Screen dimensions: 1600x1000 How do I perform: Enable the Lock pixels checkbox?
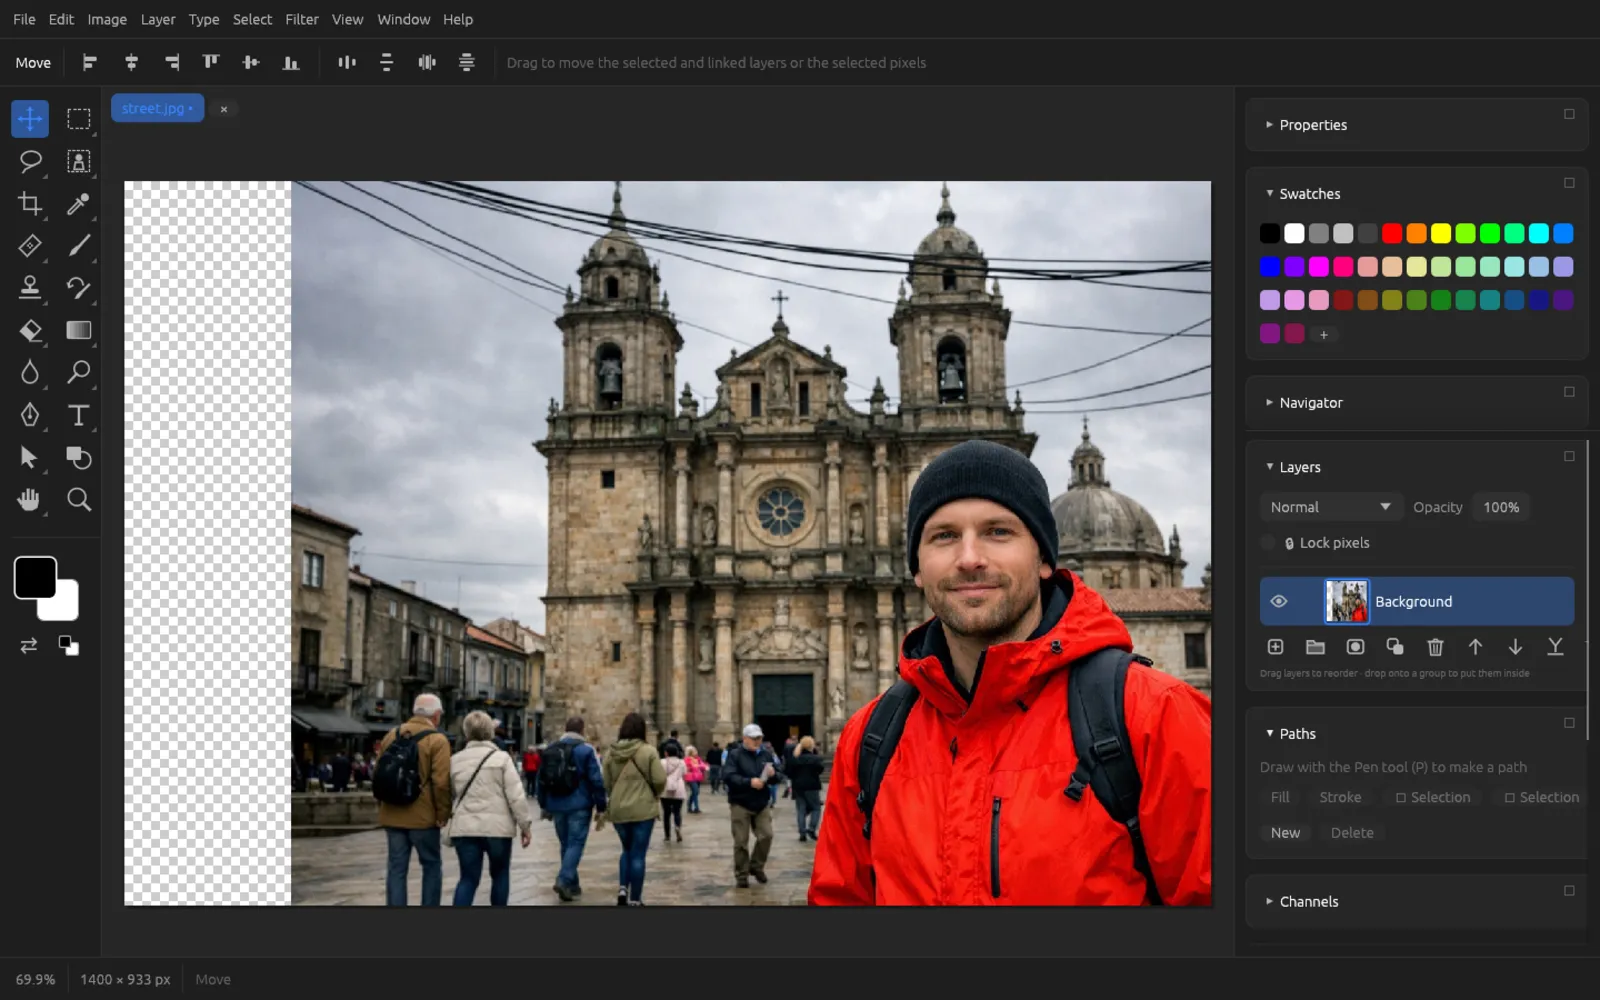[x=1268, y=543]
